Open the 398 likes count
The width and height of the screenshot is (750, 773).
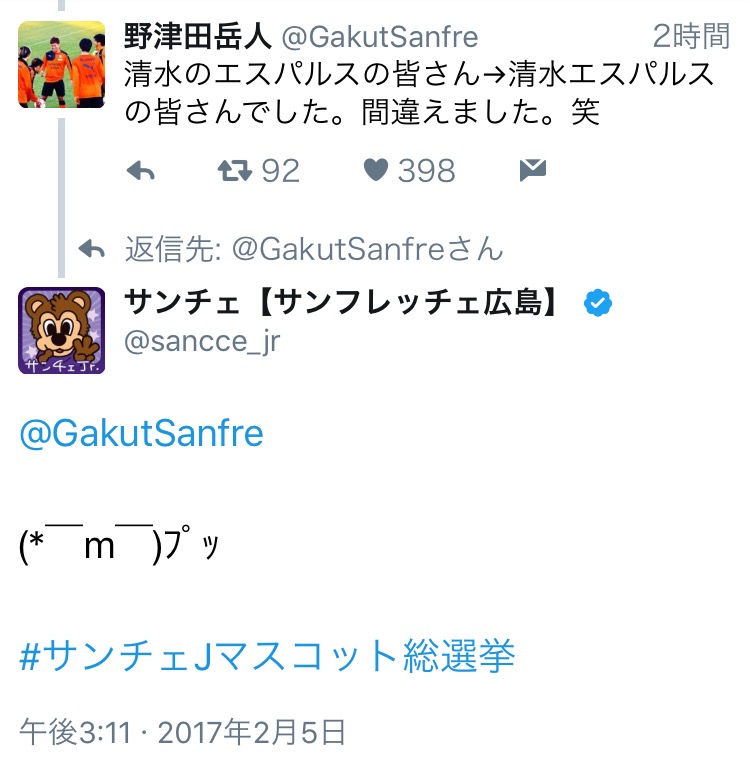(426, 171)
